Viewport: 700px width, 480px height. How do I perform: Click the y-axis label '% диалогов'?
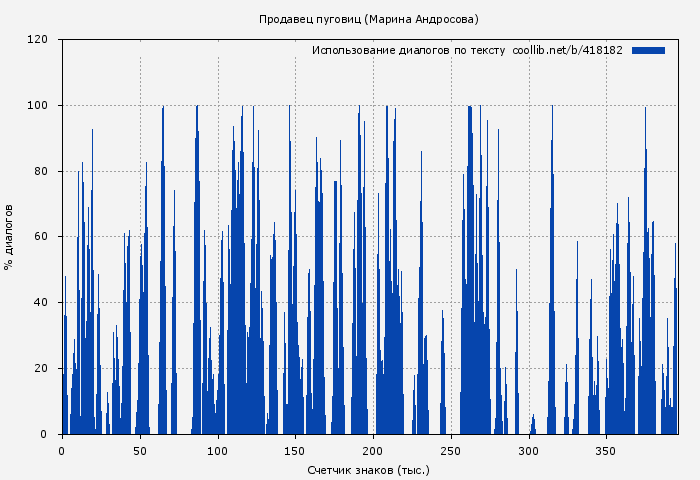coord(9,237)
